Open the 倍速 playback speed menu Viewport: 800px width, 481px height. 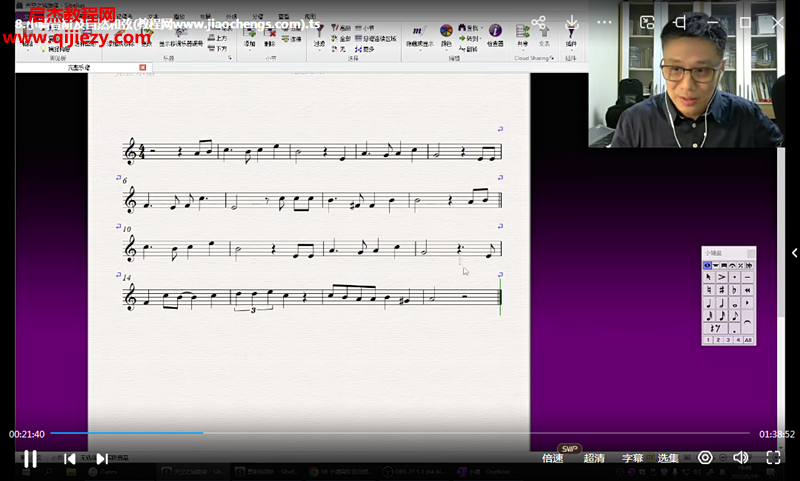tap(553, 458)
